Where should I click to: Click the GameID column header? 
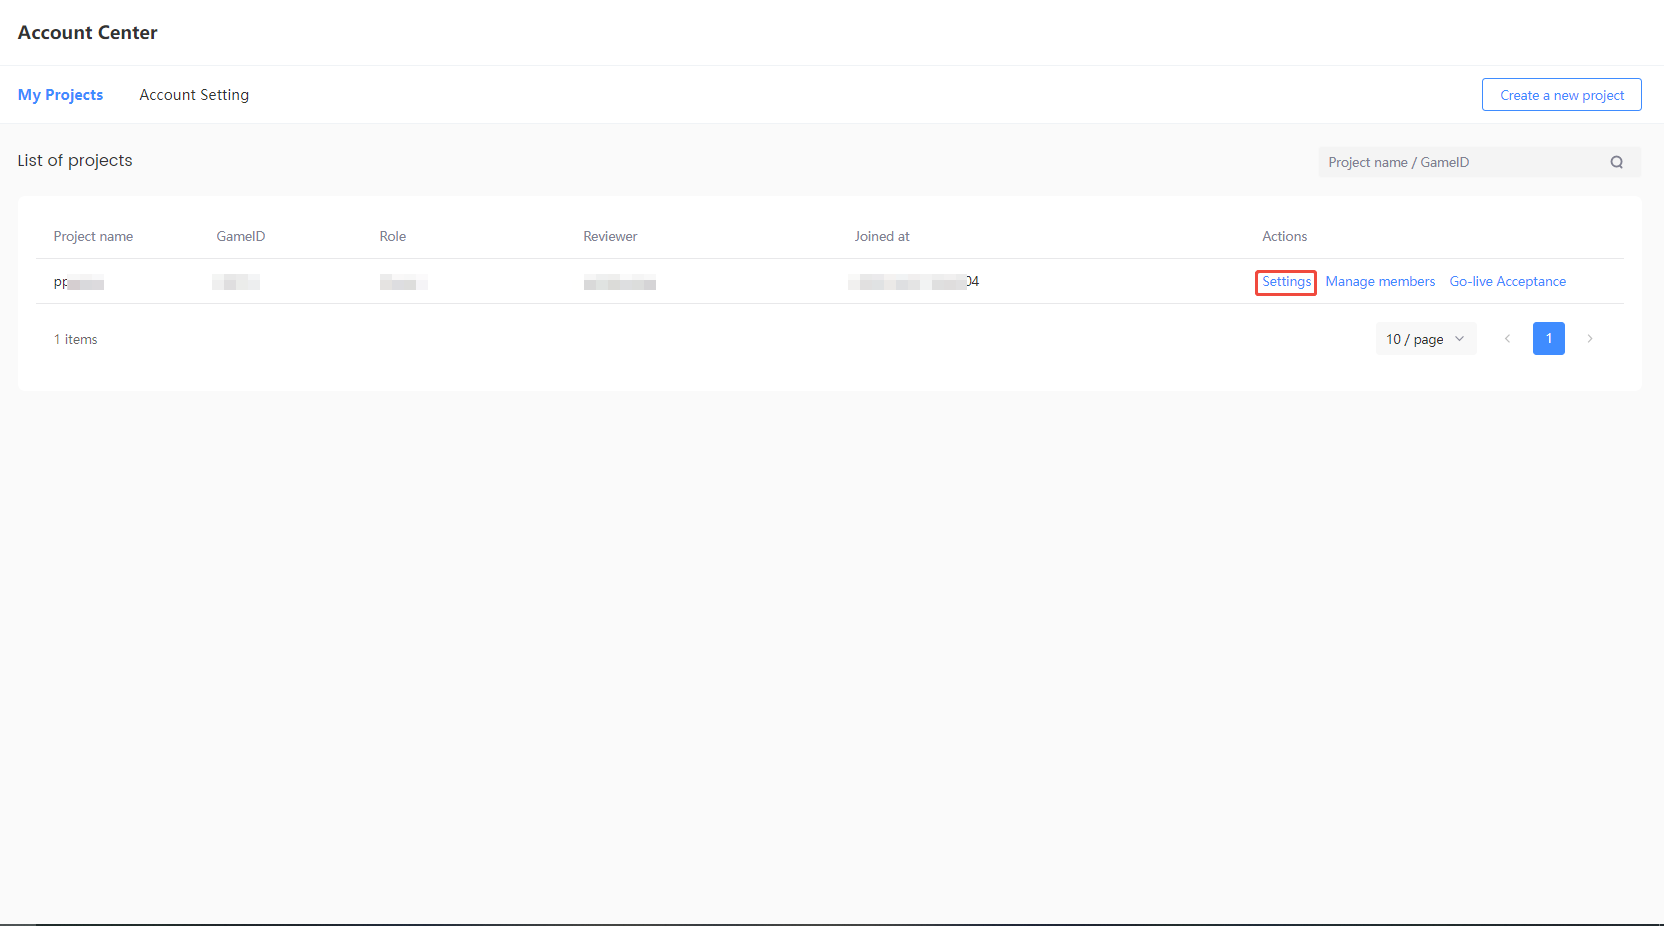click(x=241, y=237)
